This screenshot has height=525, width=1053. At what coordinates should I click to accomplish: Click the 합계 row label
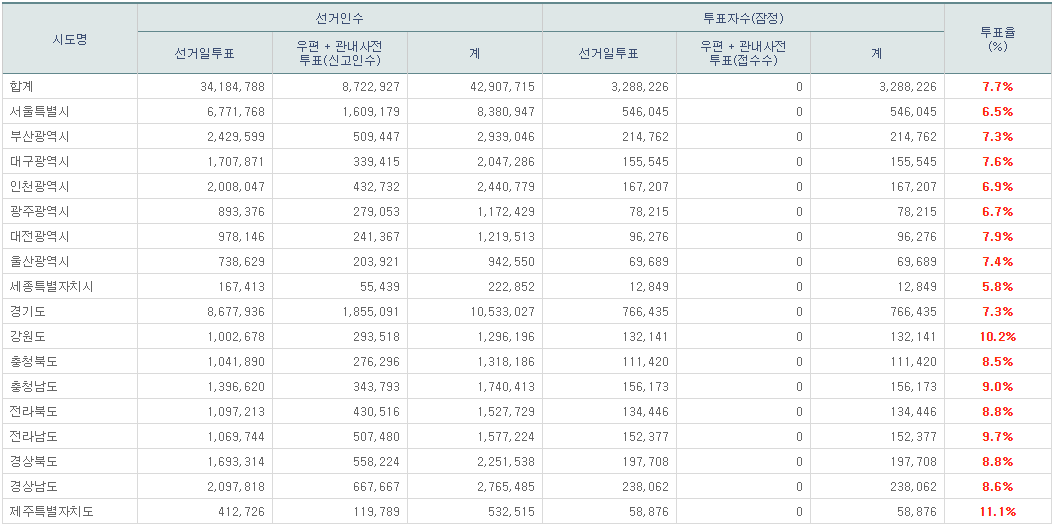pyautogui.click(x=22, y=87)
